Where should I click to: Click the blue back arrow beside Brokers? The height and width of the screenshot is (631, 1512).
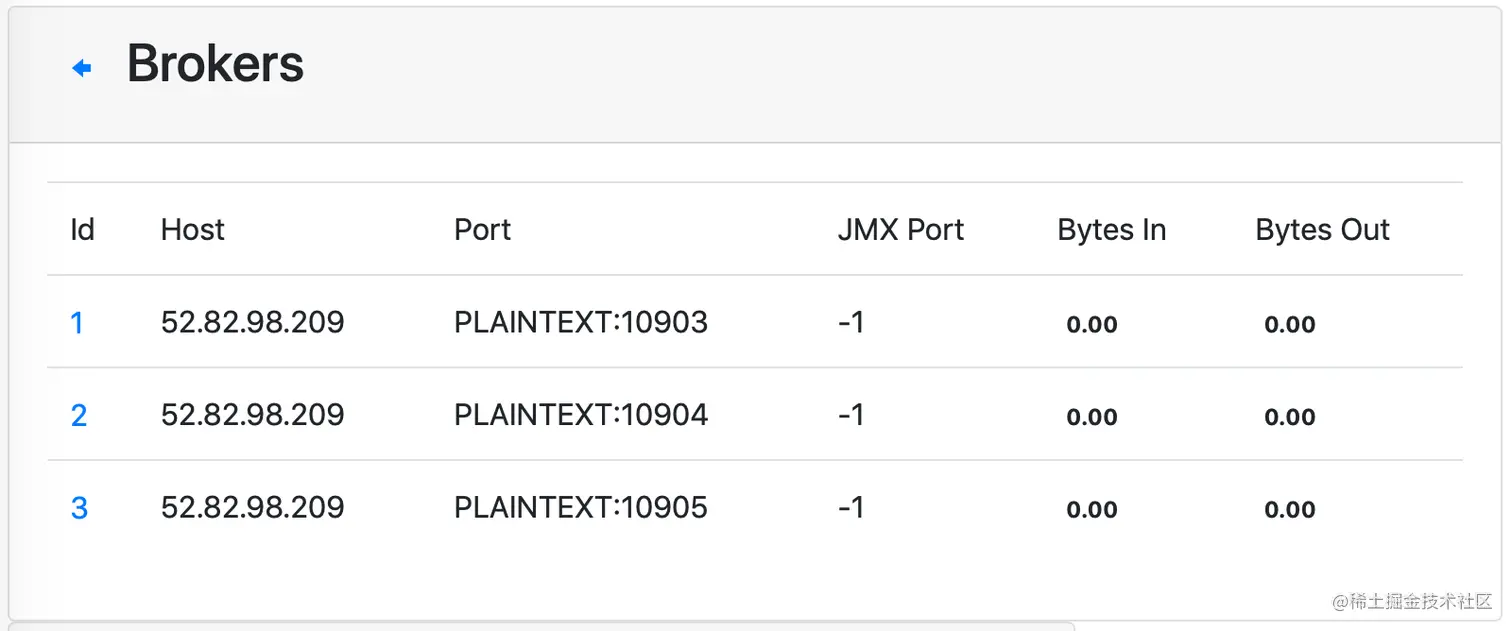pyautogui.click(x=82, y=68)
